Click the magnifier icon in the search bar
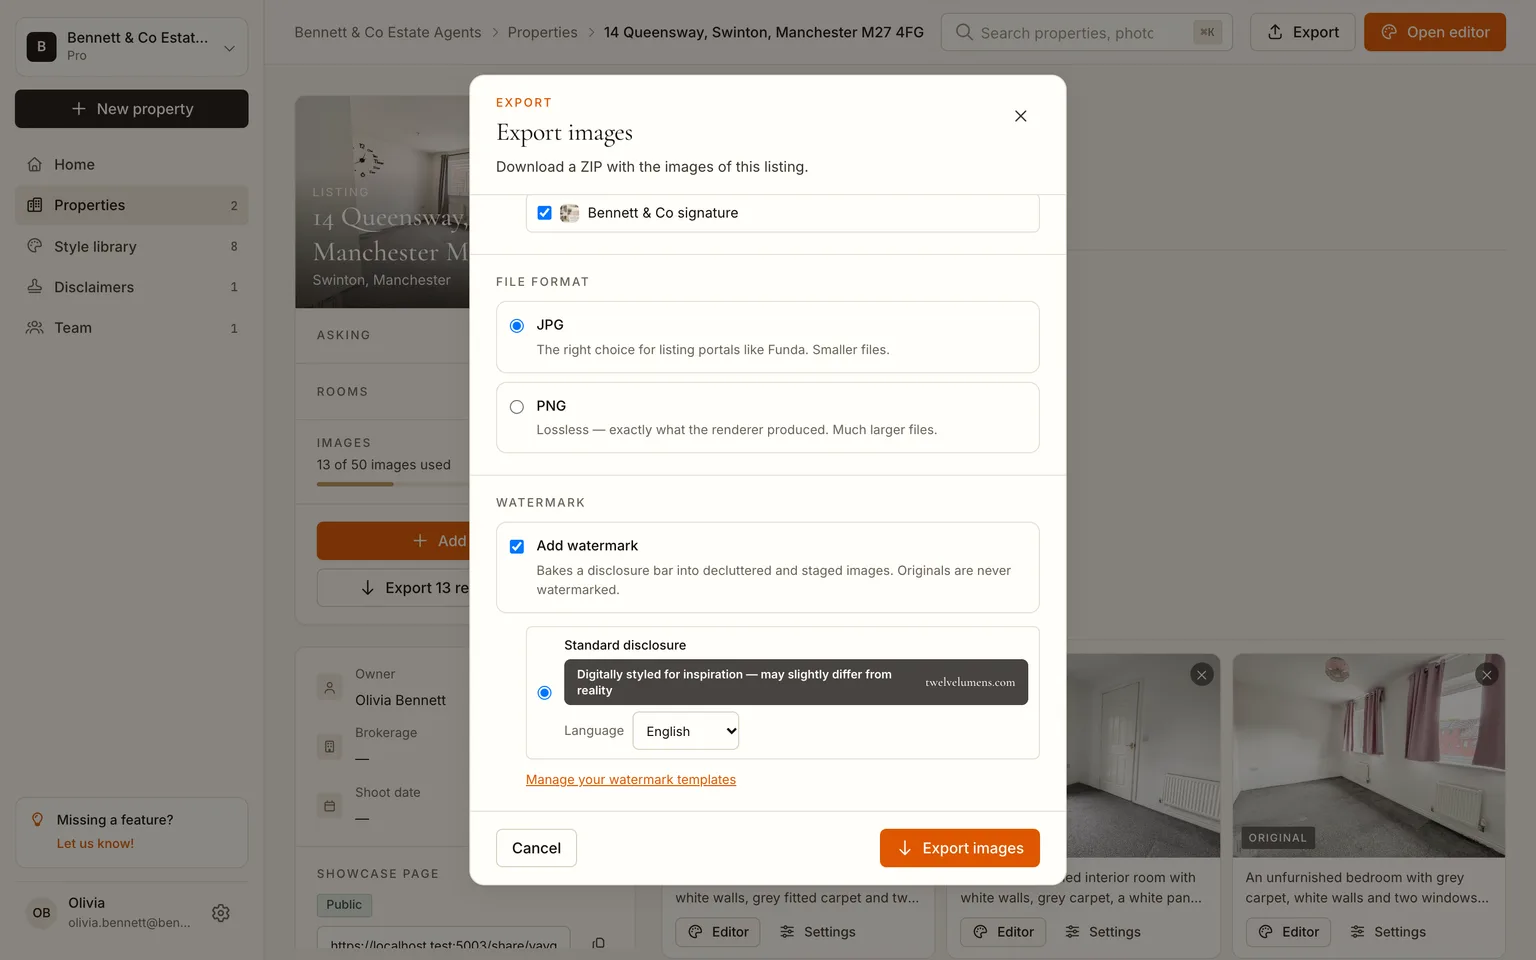1536x960 pixels. coord(964,32)
